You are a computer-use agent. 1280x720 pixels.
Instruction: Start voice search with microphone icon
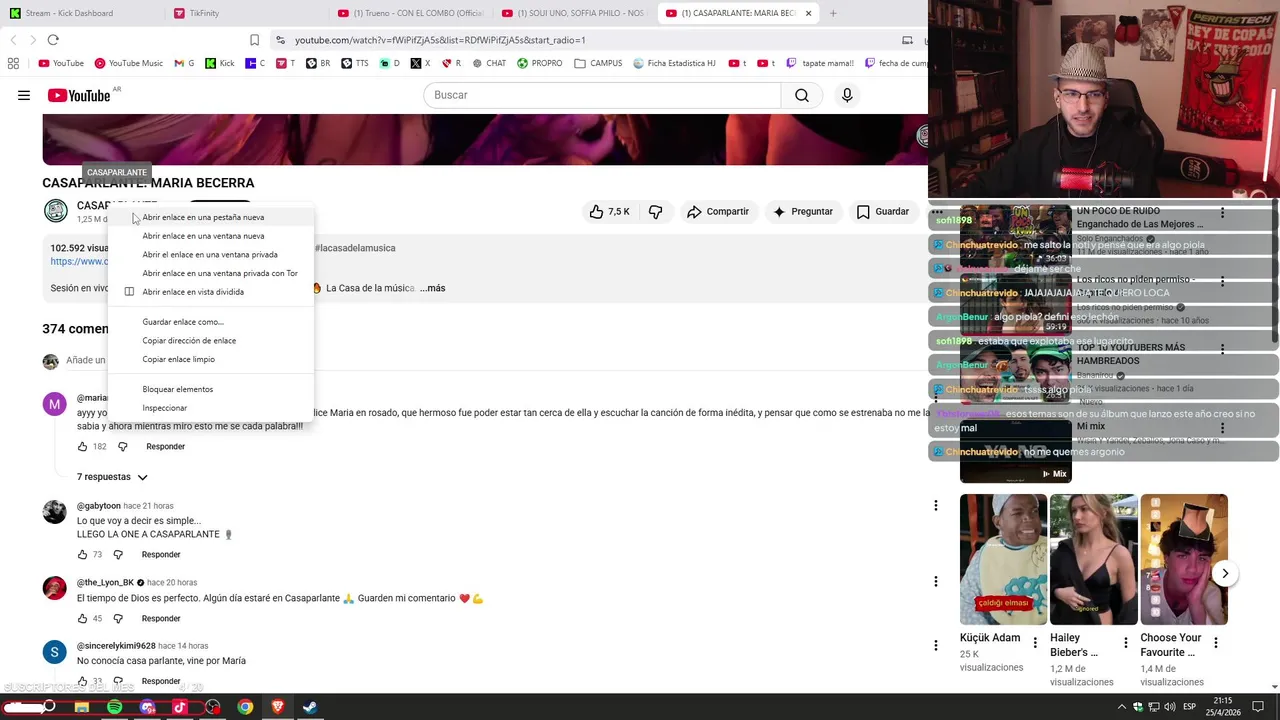pyautogui.click(x=847, y=95)
